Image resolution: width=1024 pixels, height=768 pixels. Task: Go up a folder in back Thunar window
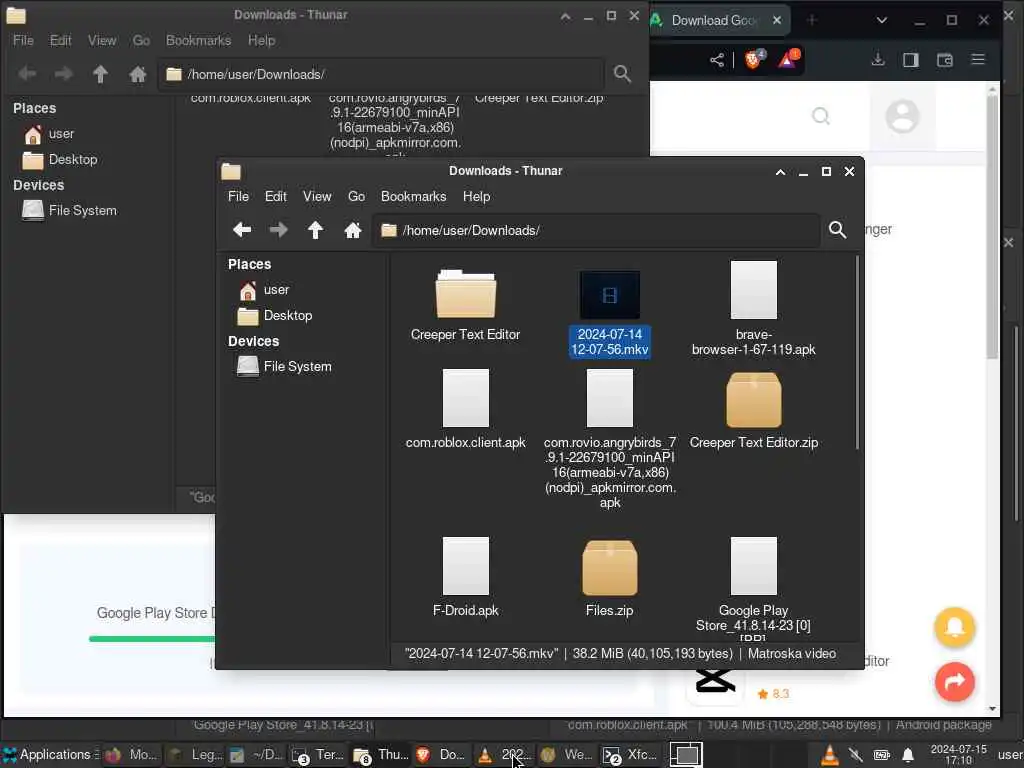pyautogui.click(x=100, y=74)
